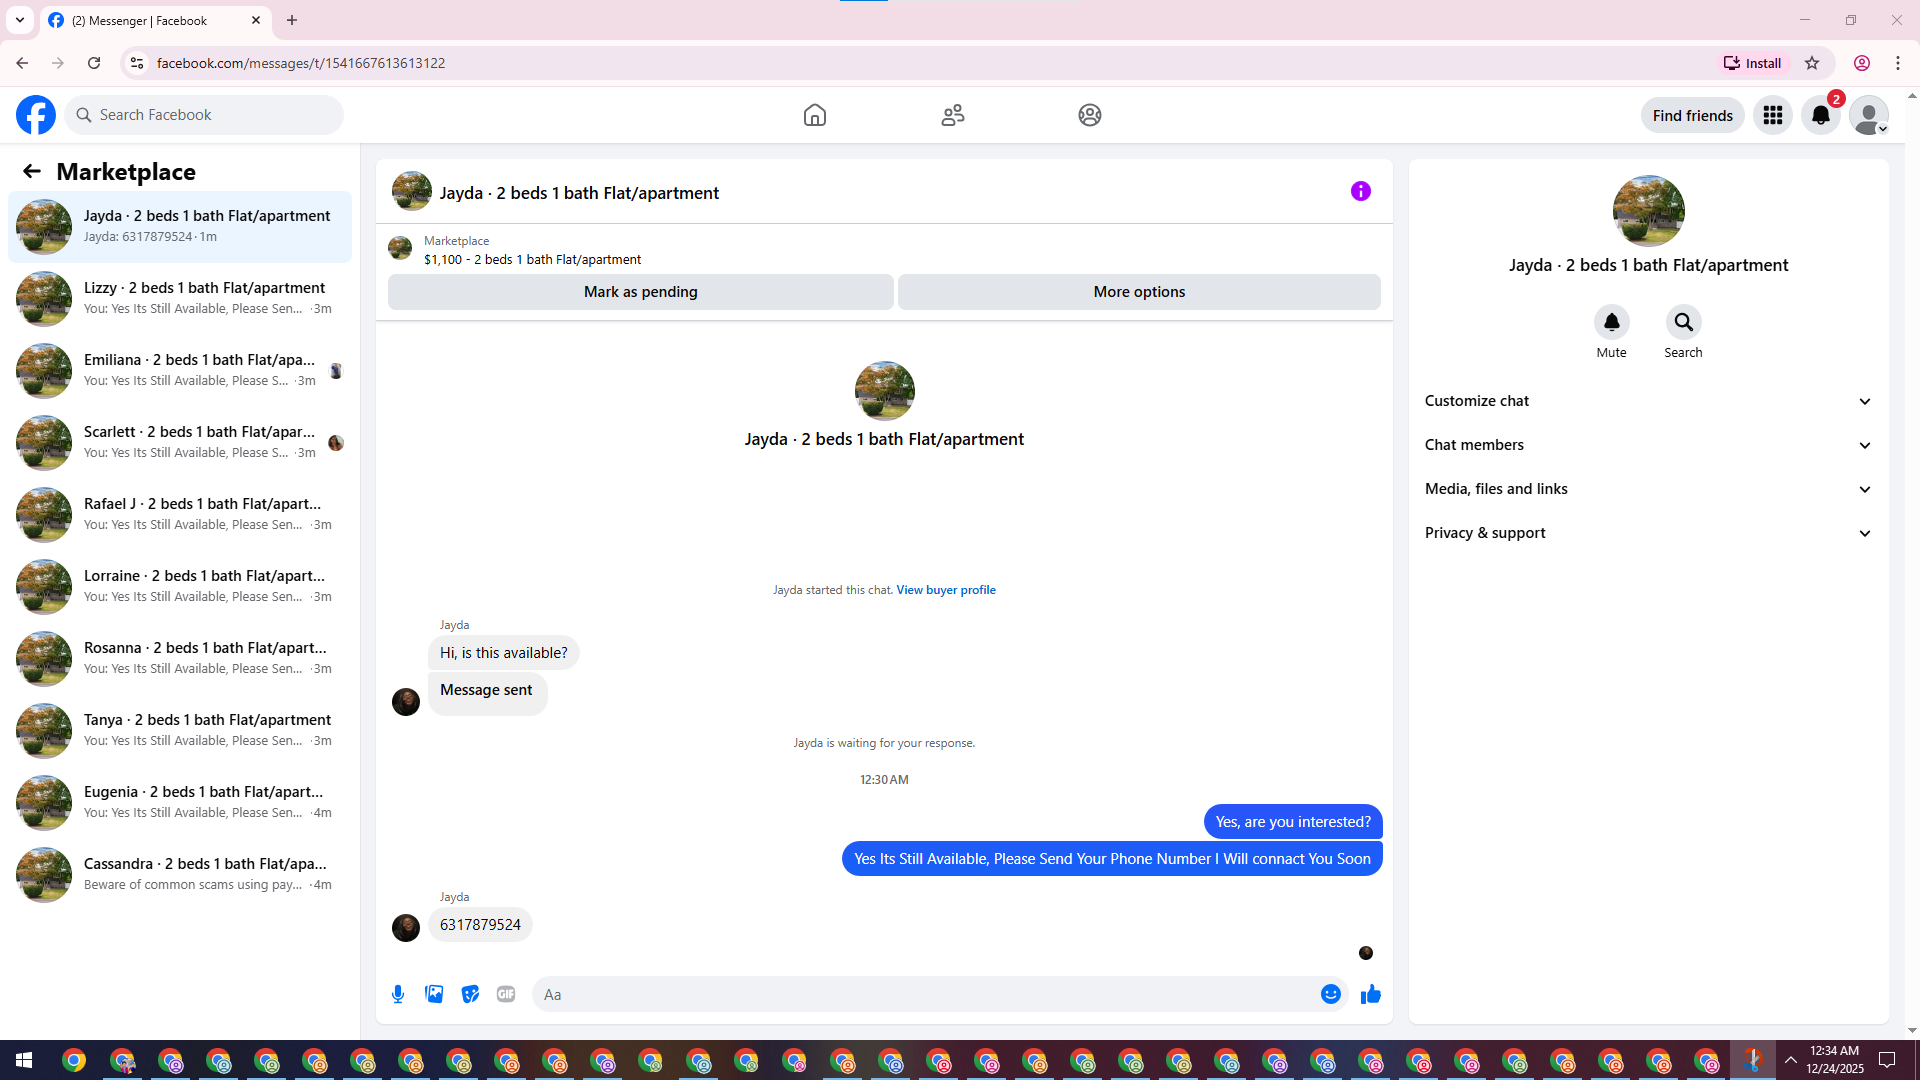This screenshot has height=1080, width=1920.
Task: Expand the Chat members section
Action: coord(1648,445)
